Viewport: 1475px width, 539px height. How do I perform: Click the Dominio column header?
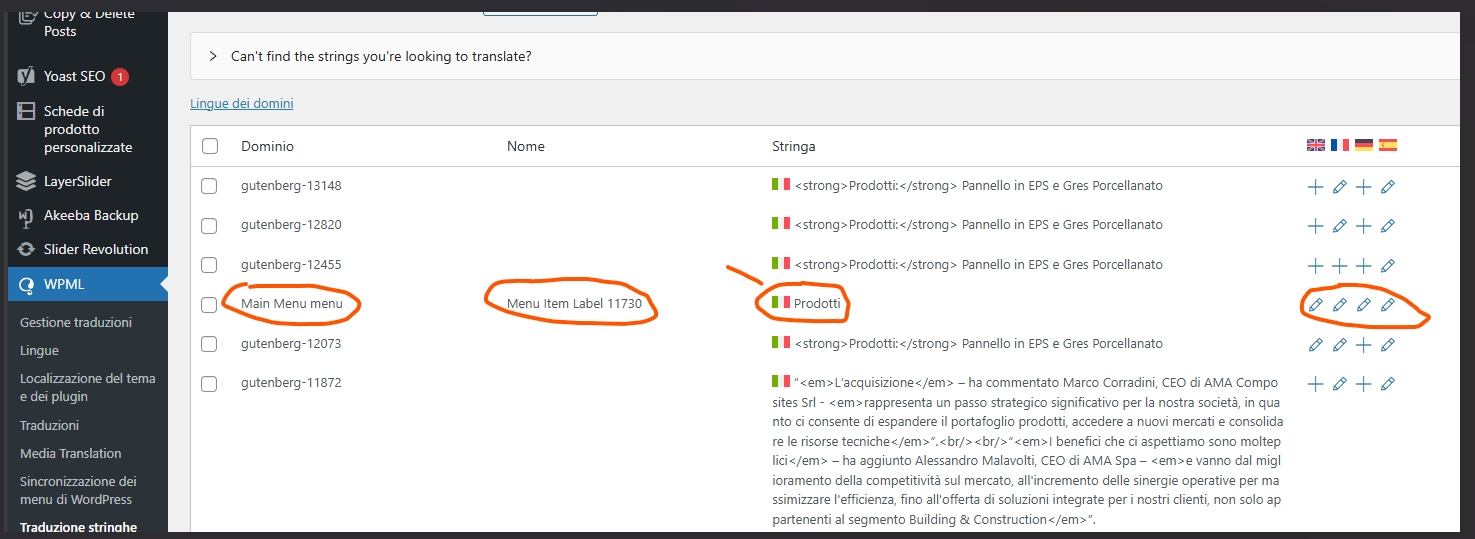(267, 146)
